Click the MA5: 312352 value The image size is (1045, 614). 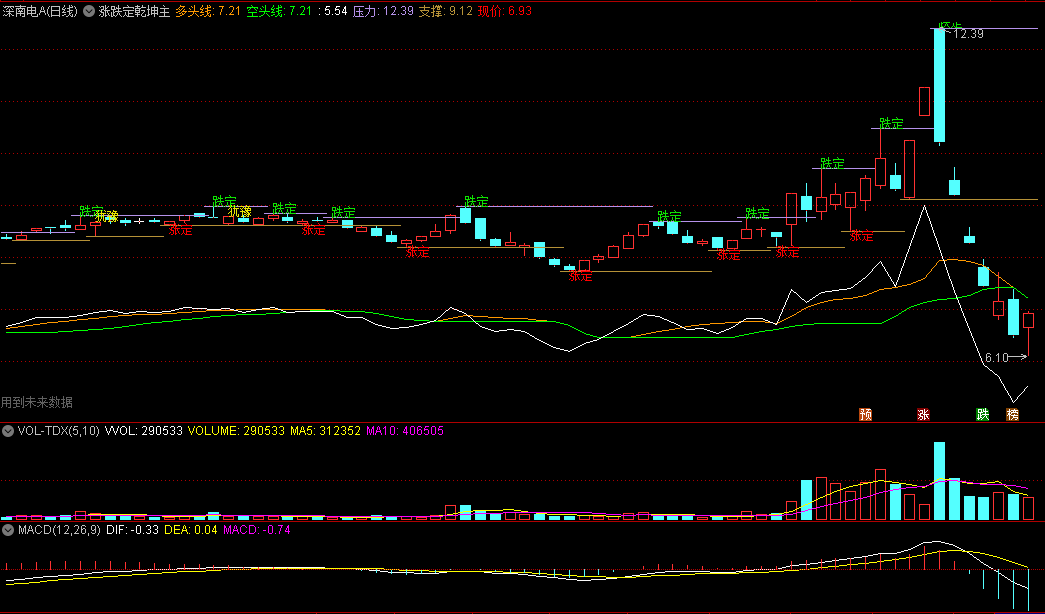click(325, 431)
